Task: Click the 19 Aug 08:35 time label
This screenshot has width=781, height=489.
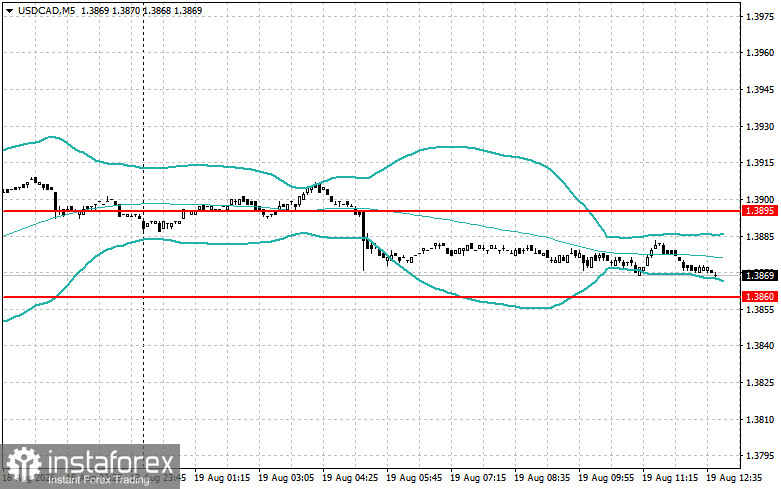Action: tap(542, 478)
